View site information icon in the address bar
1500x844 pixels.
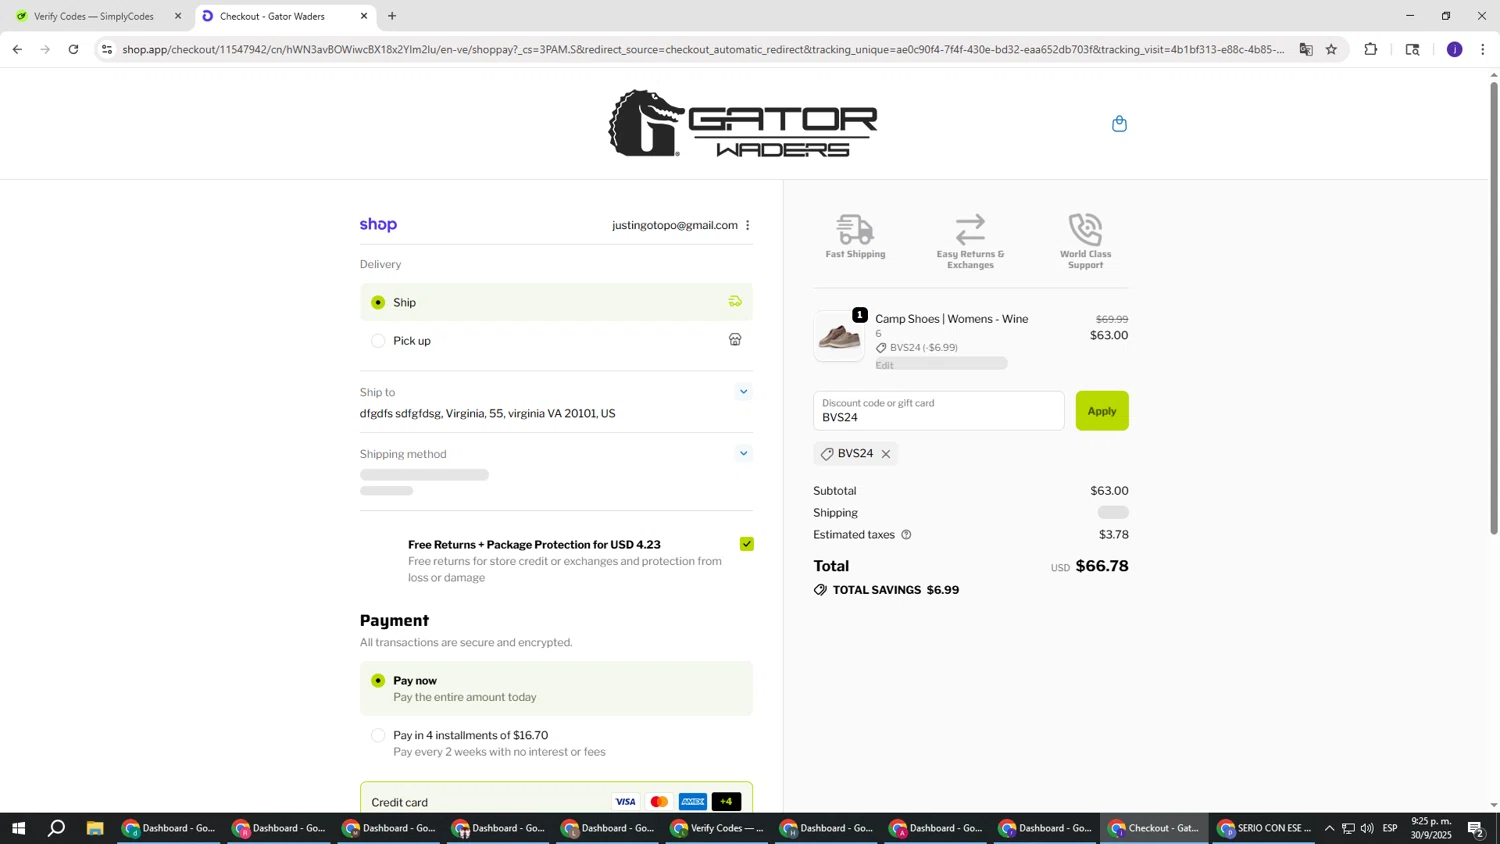point(107,49)
